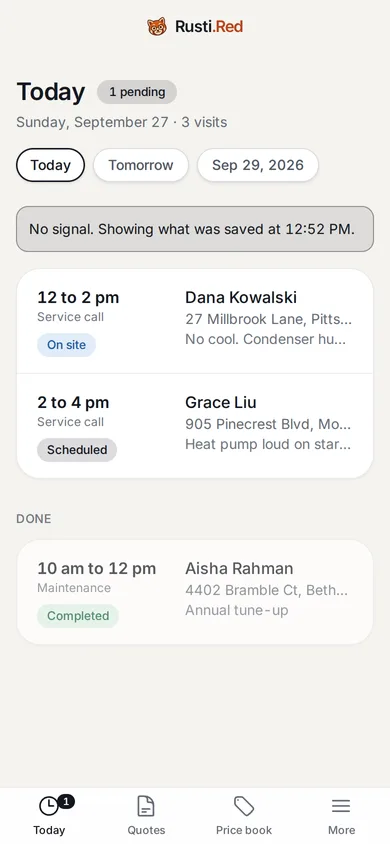
Task: Tap the notification badge on Today icon
Action: (66, 802)
